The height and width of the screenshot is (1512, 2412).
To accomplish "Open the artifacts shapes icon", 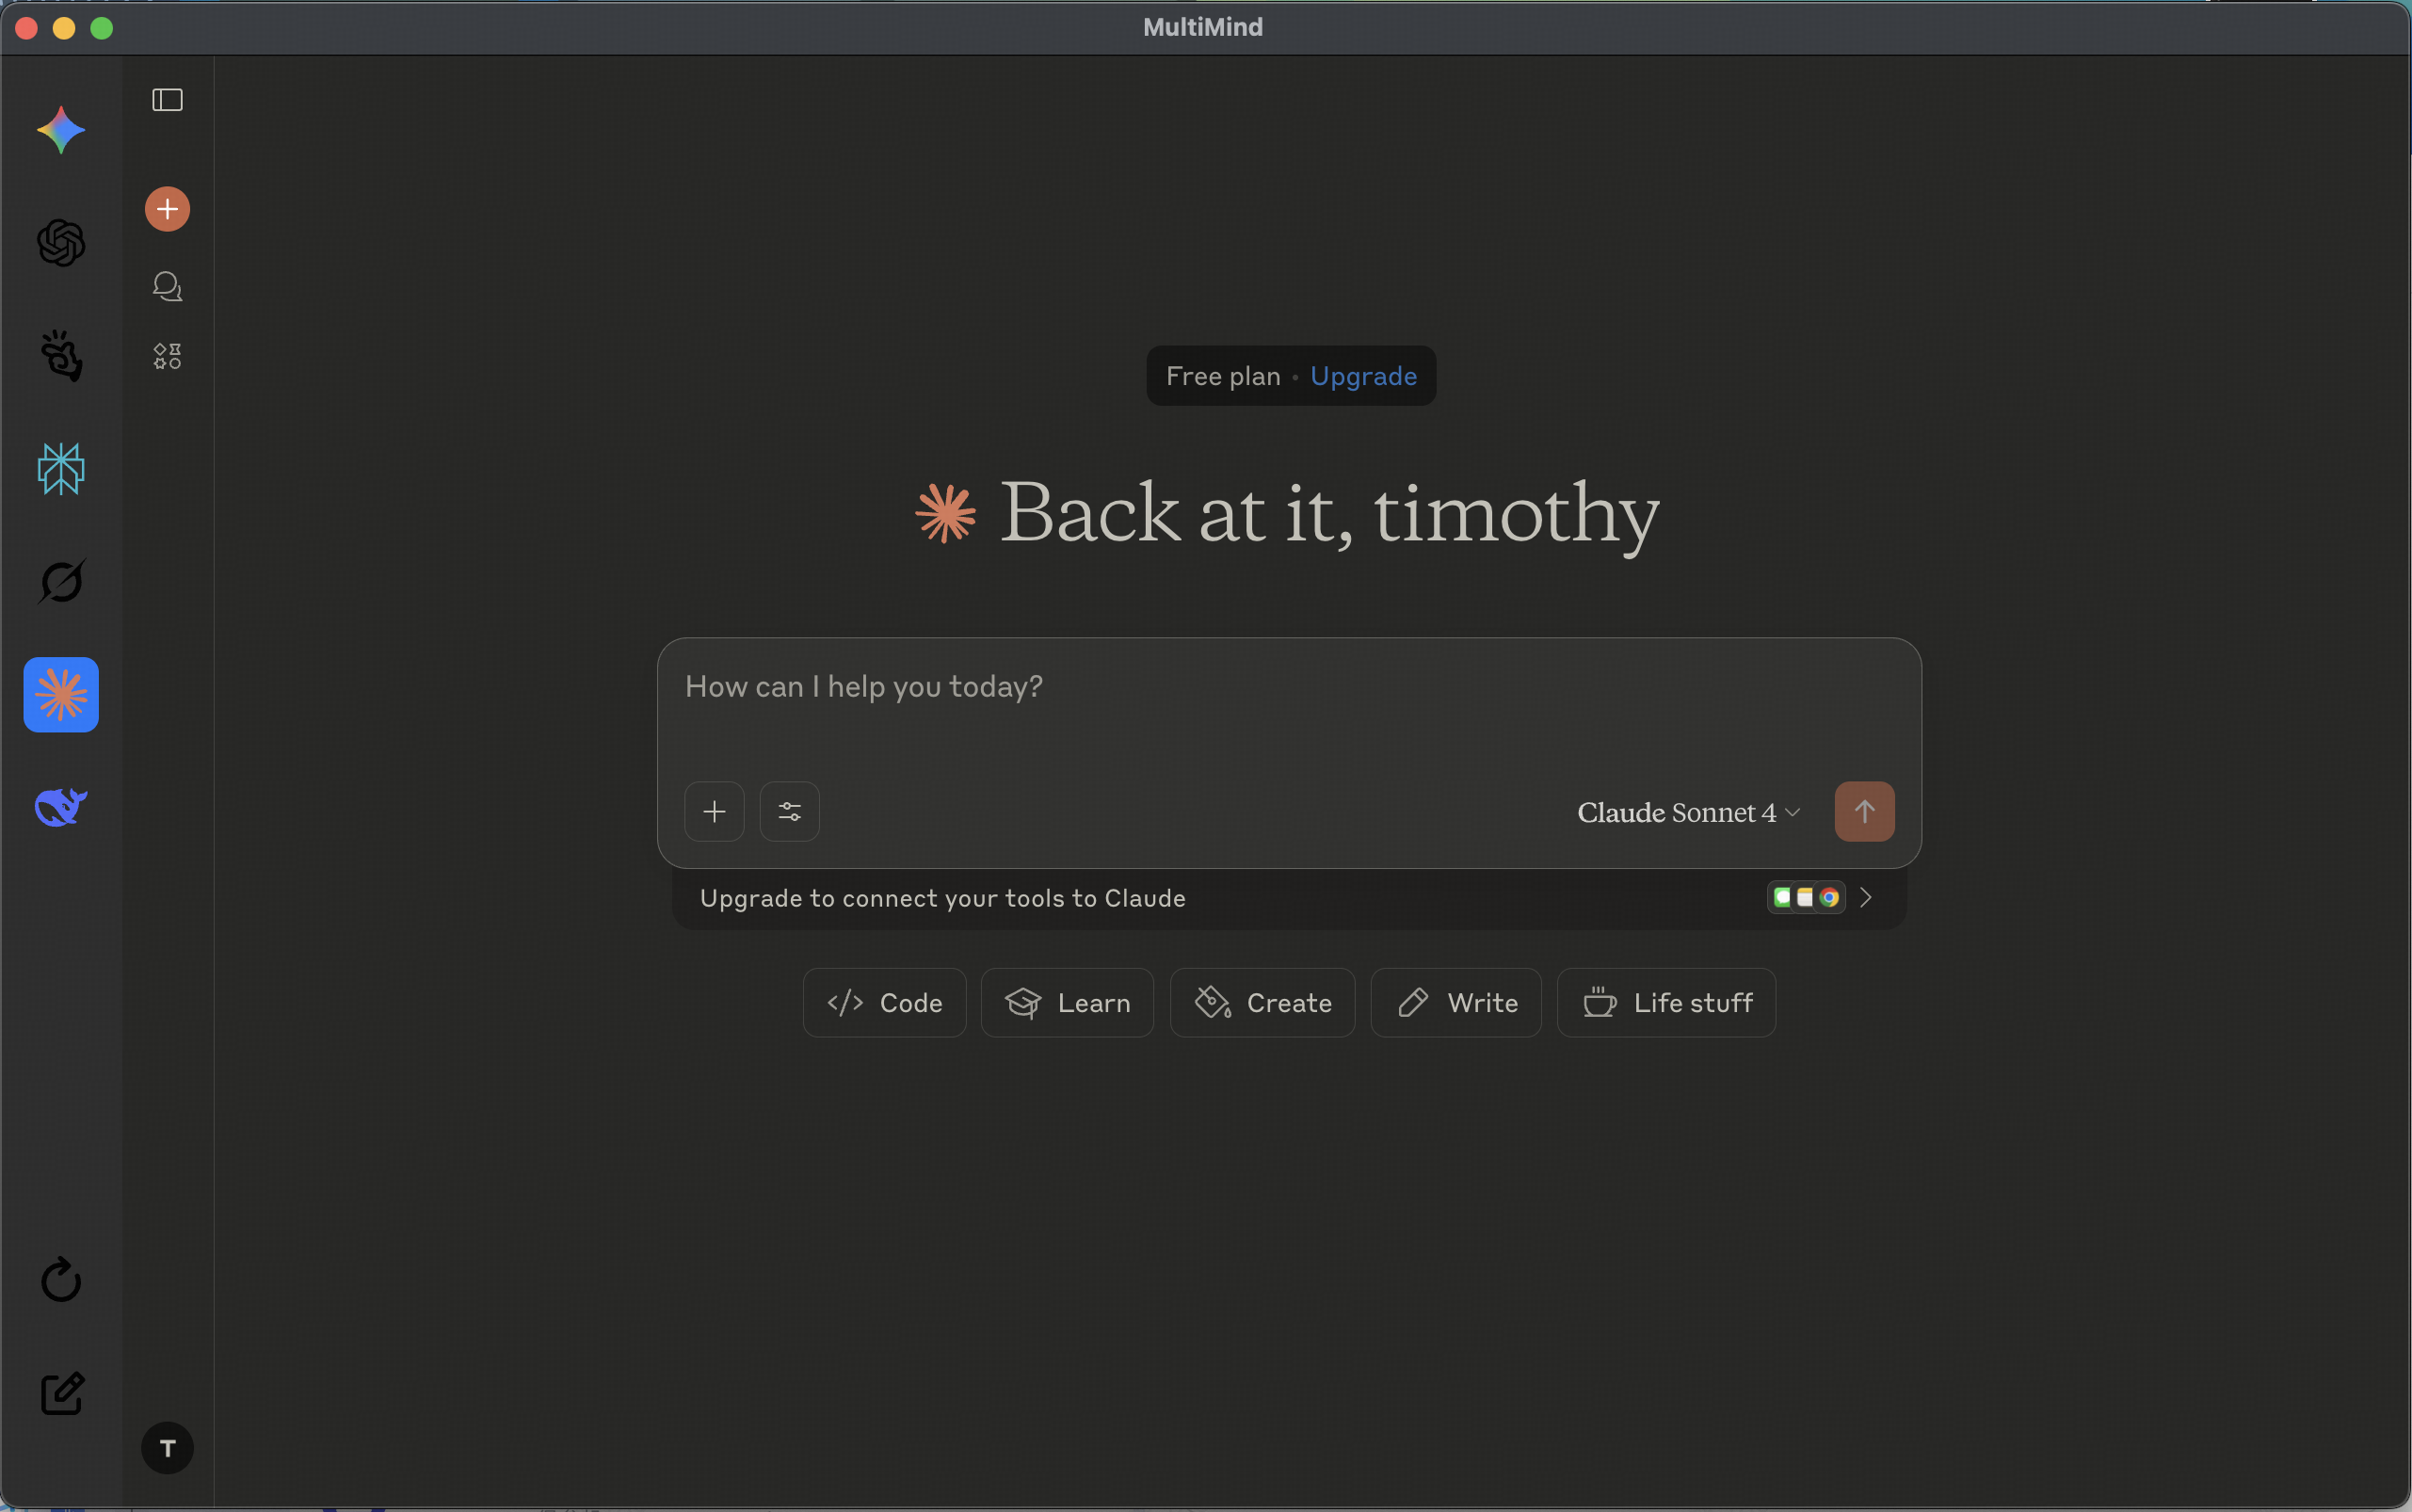I will [x=167, y=356].
